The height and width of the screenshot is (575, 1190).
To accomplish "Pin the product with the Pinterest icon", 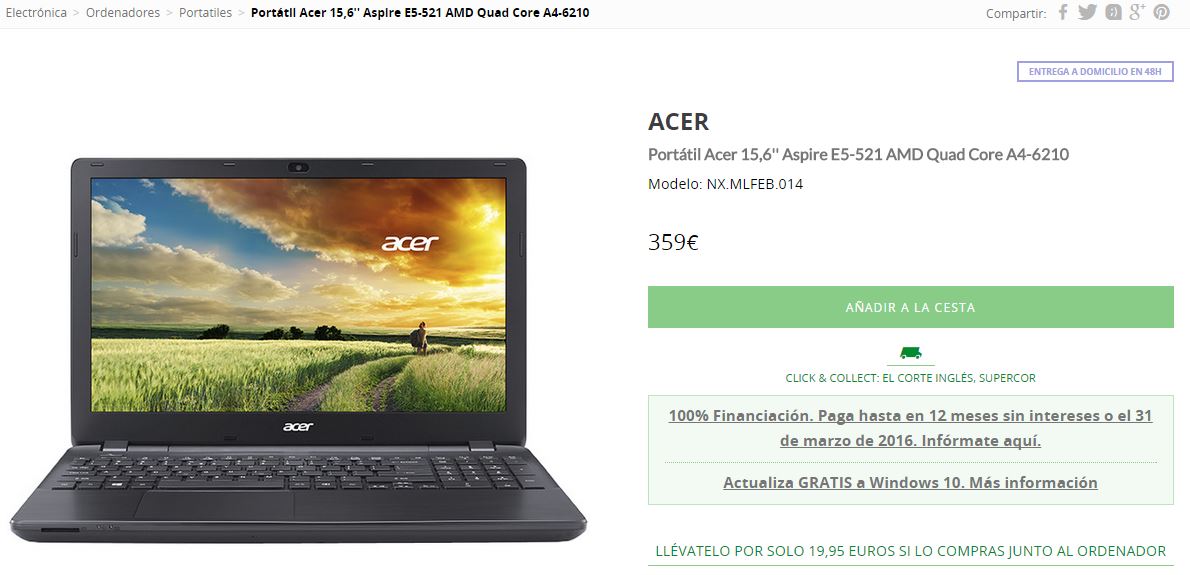I will (x=1162, y=12).
